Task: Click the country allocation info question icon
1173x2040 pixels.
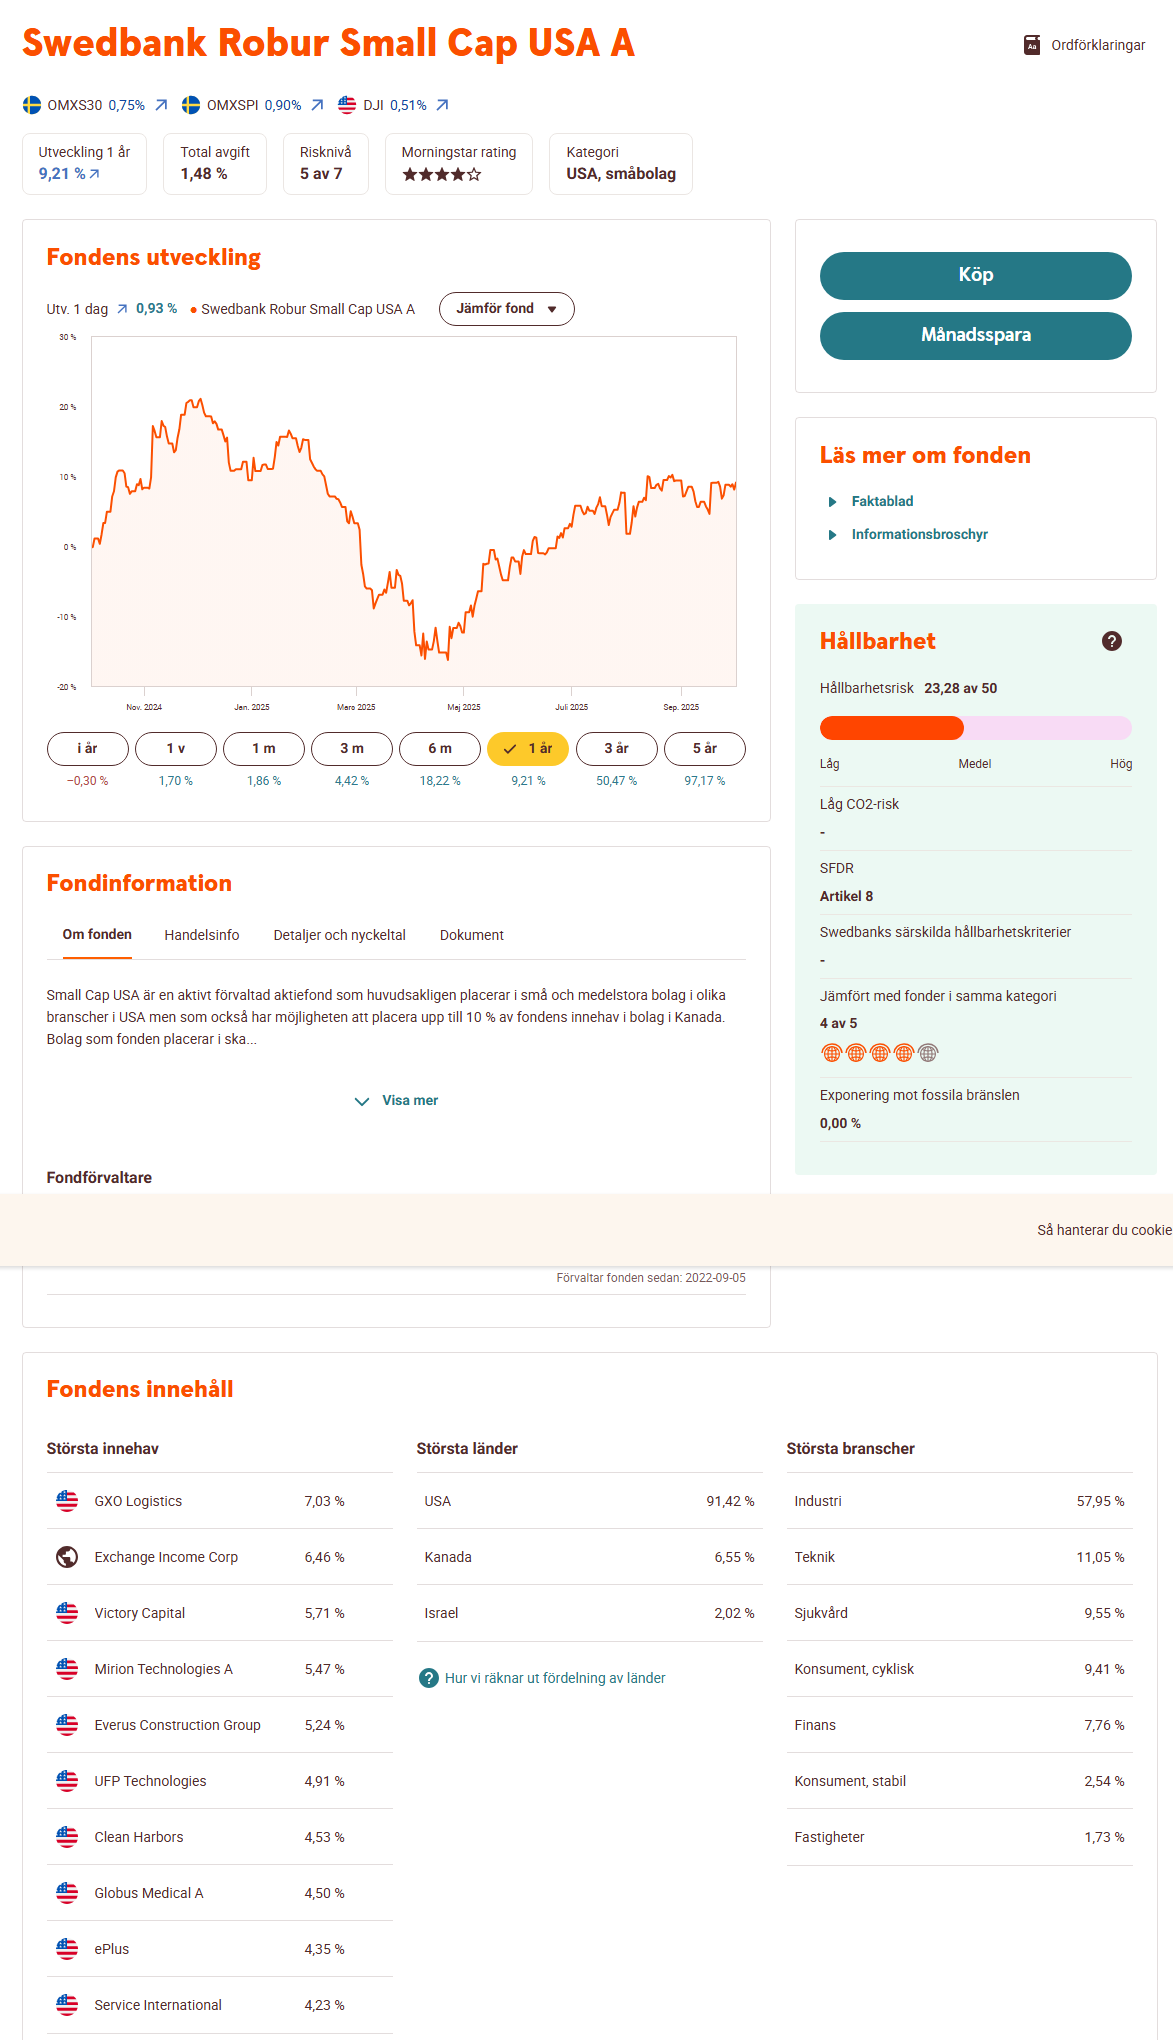Action: click(x=428, y=1678)
